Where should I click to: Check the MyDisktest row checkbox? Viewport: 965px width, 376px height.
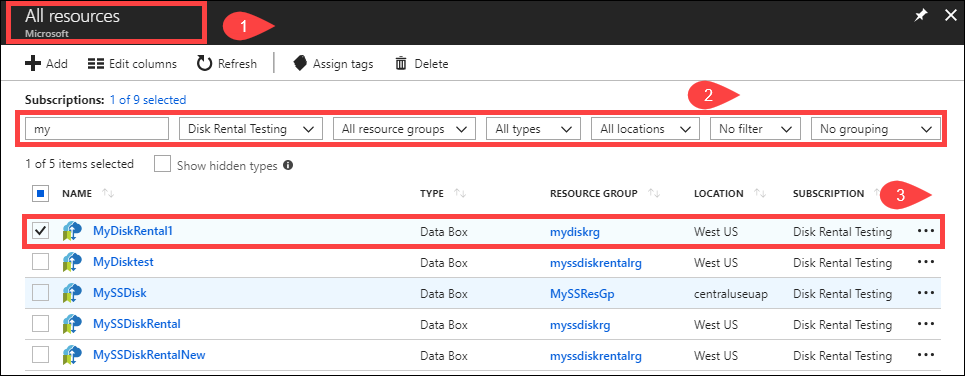(x=41, y=262)
